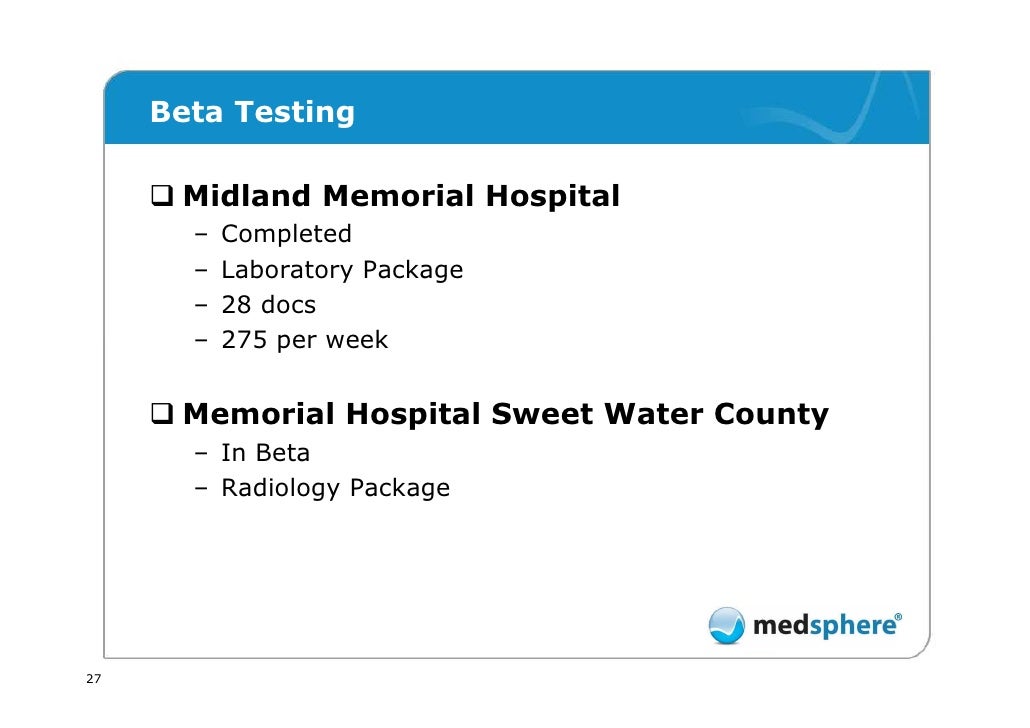Click the Radiology Package bullet text
Viewport: 1030px width, 728px height.
tap(336, 488)
